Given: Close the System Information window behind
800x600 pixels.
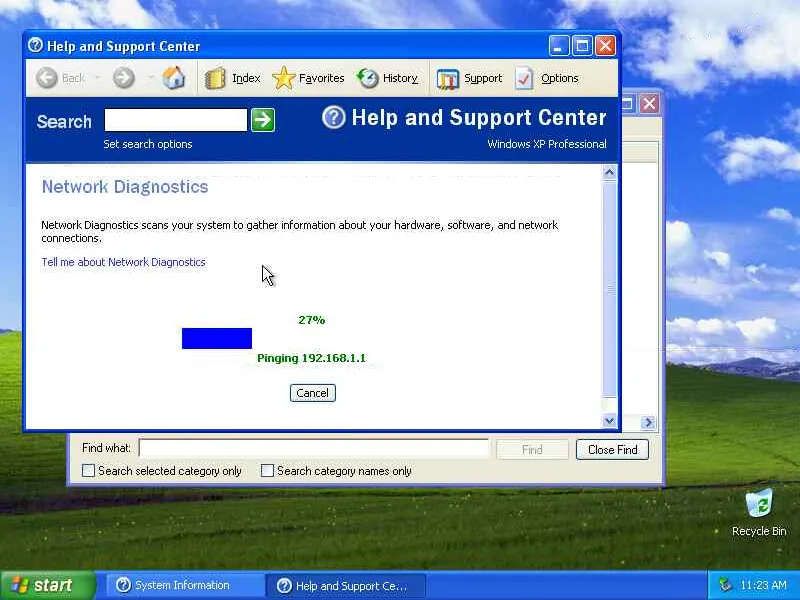Looking at the screenshot, I should click(649, 104).
